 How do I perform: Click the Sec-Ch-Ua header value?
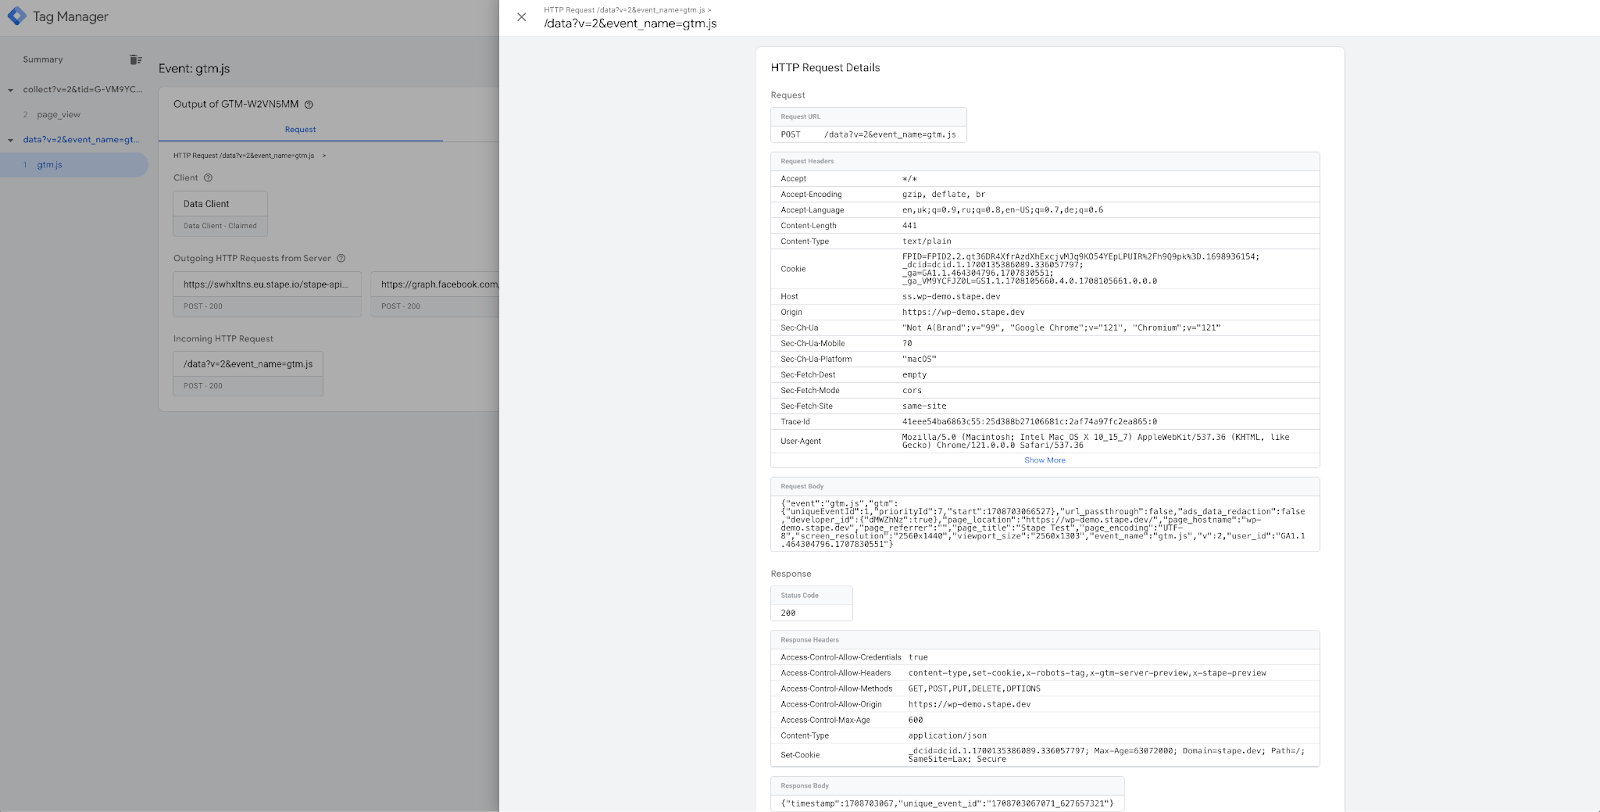point(1061,328)
